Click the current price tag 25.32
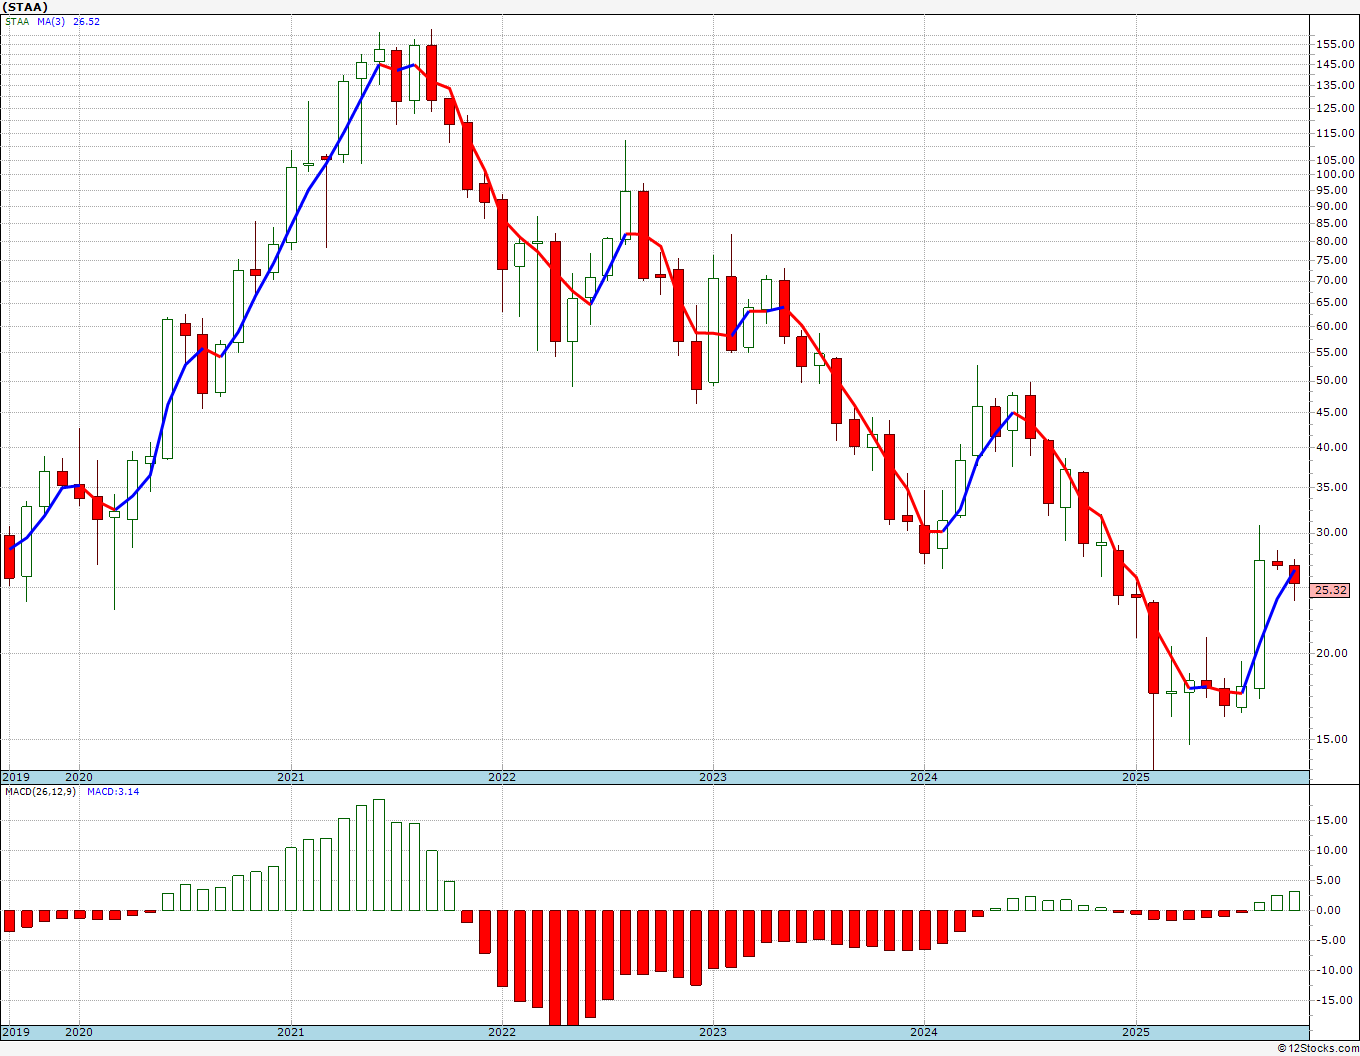The height and width of the screenshot is (1056, 1360). click(1330, 591)
